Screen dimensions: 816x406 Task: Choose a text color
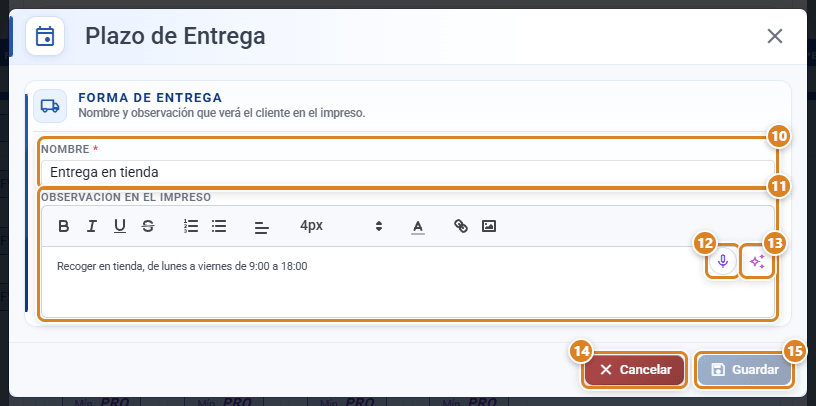pyautogui.click(x=417, y=226)
